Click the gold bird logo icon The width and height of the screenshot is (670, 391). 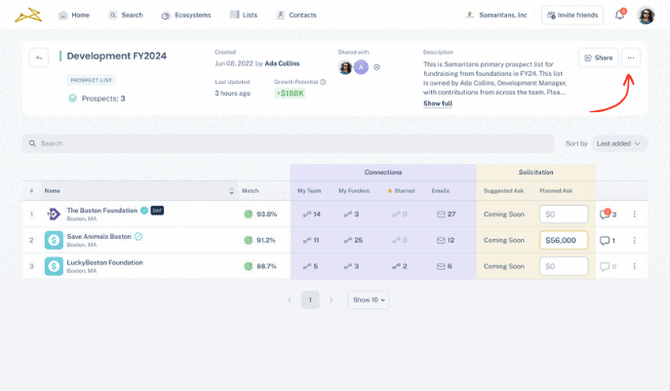(28, 15)
